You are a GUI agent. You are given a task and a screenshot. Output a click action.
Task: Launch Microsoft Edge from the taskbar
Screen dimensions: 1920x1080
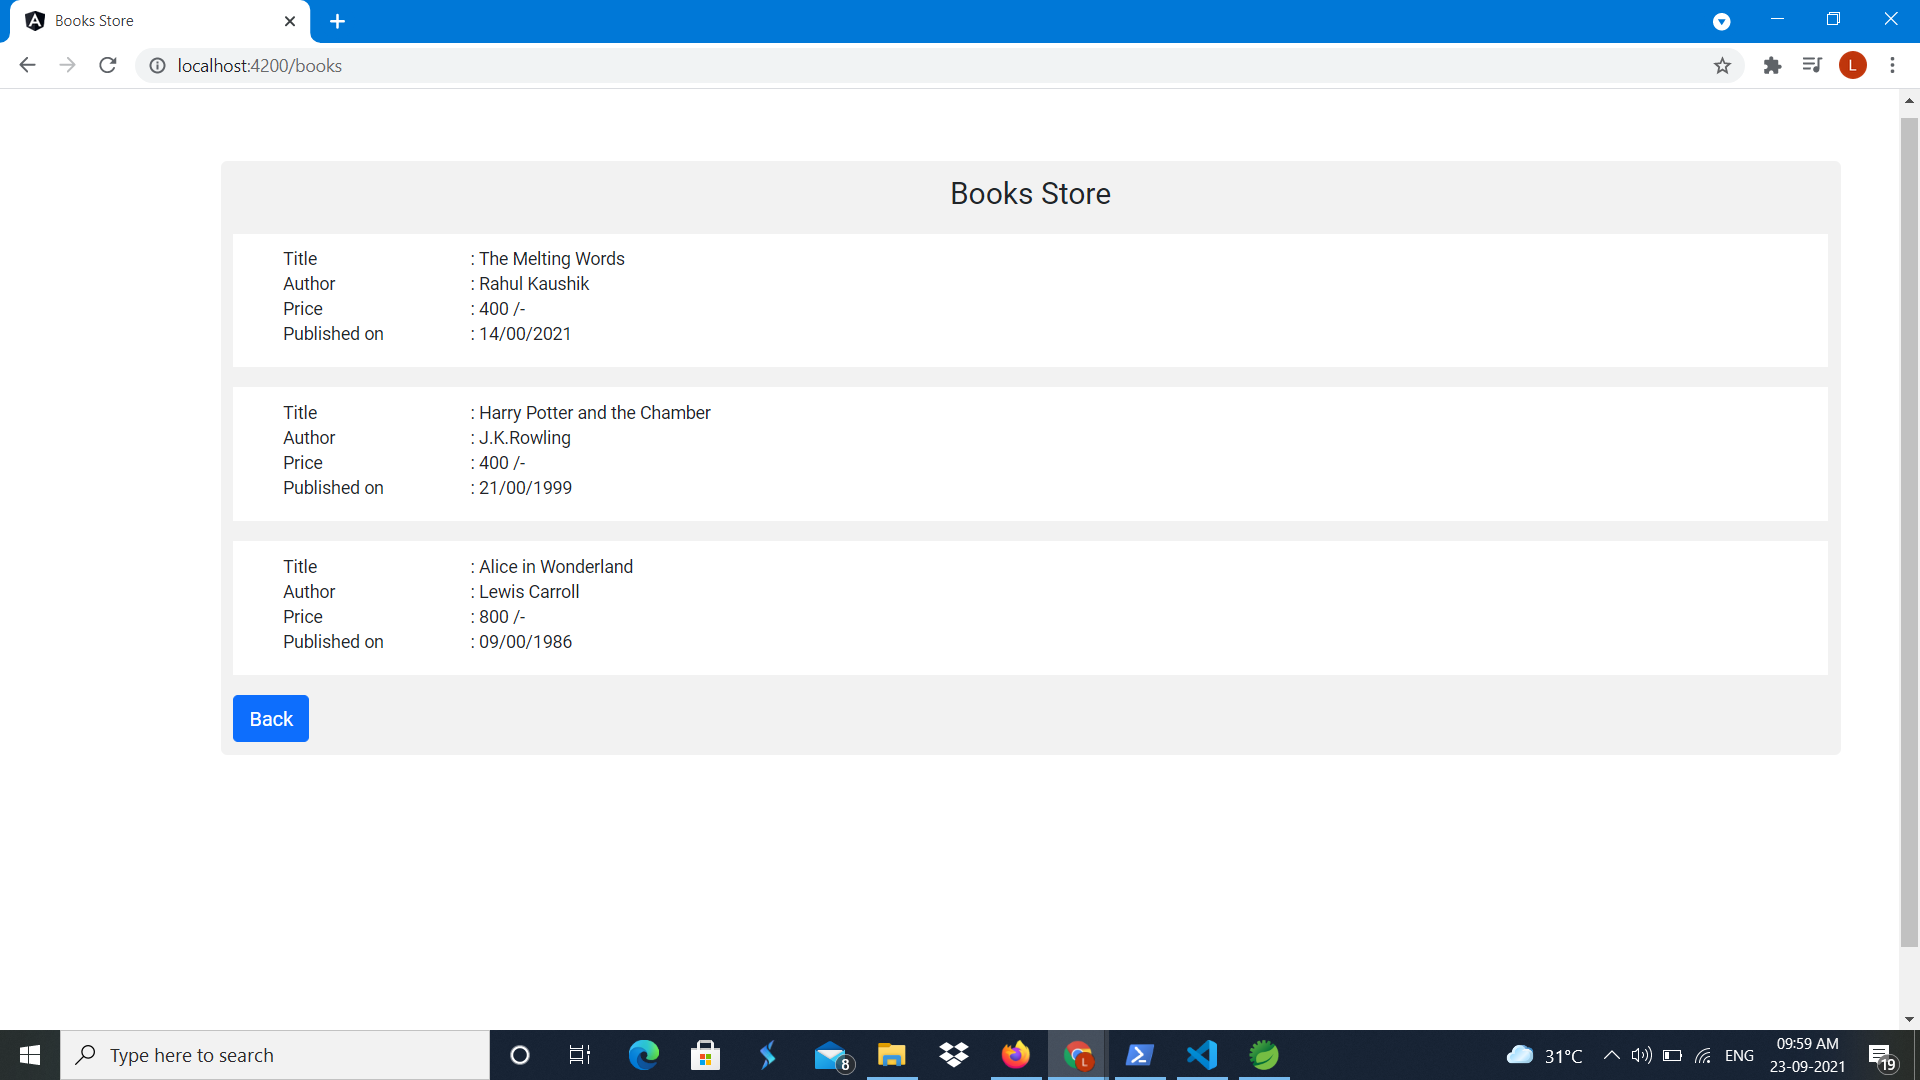[x=644, y=1054]
